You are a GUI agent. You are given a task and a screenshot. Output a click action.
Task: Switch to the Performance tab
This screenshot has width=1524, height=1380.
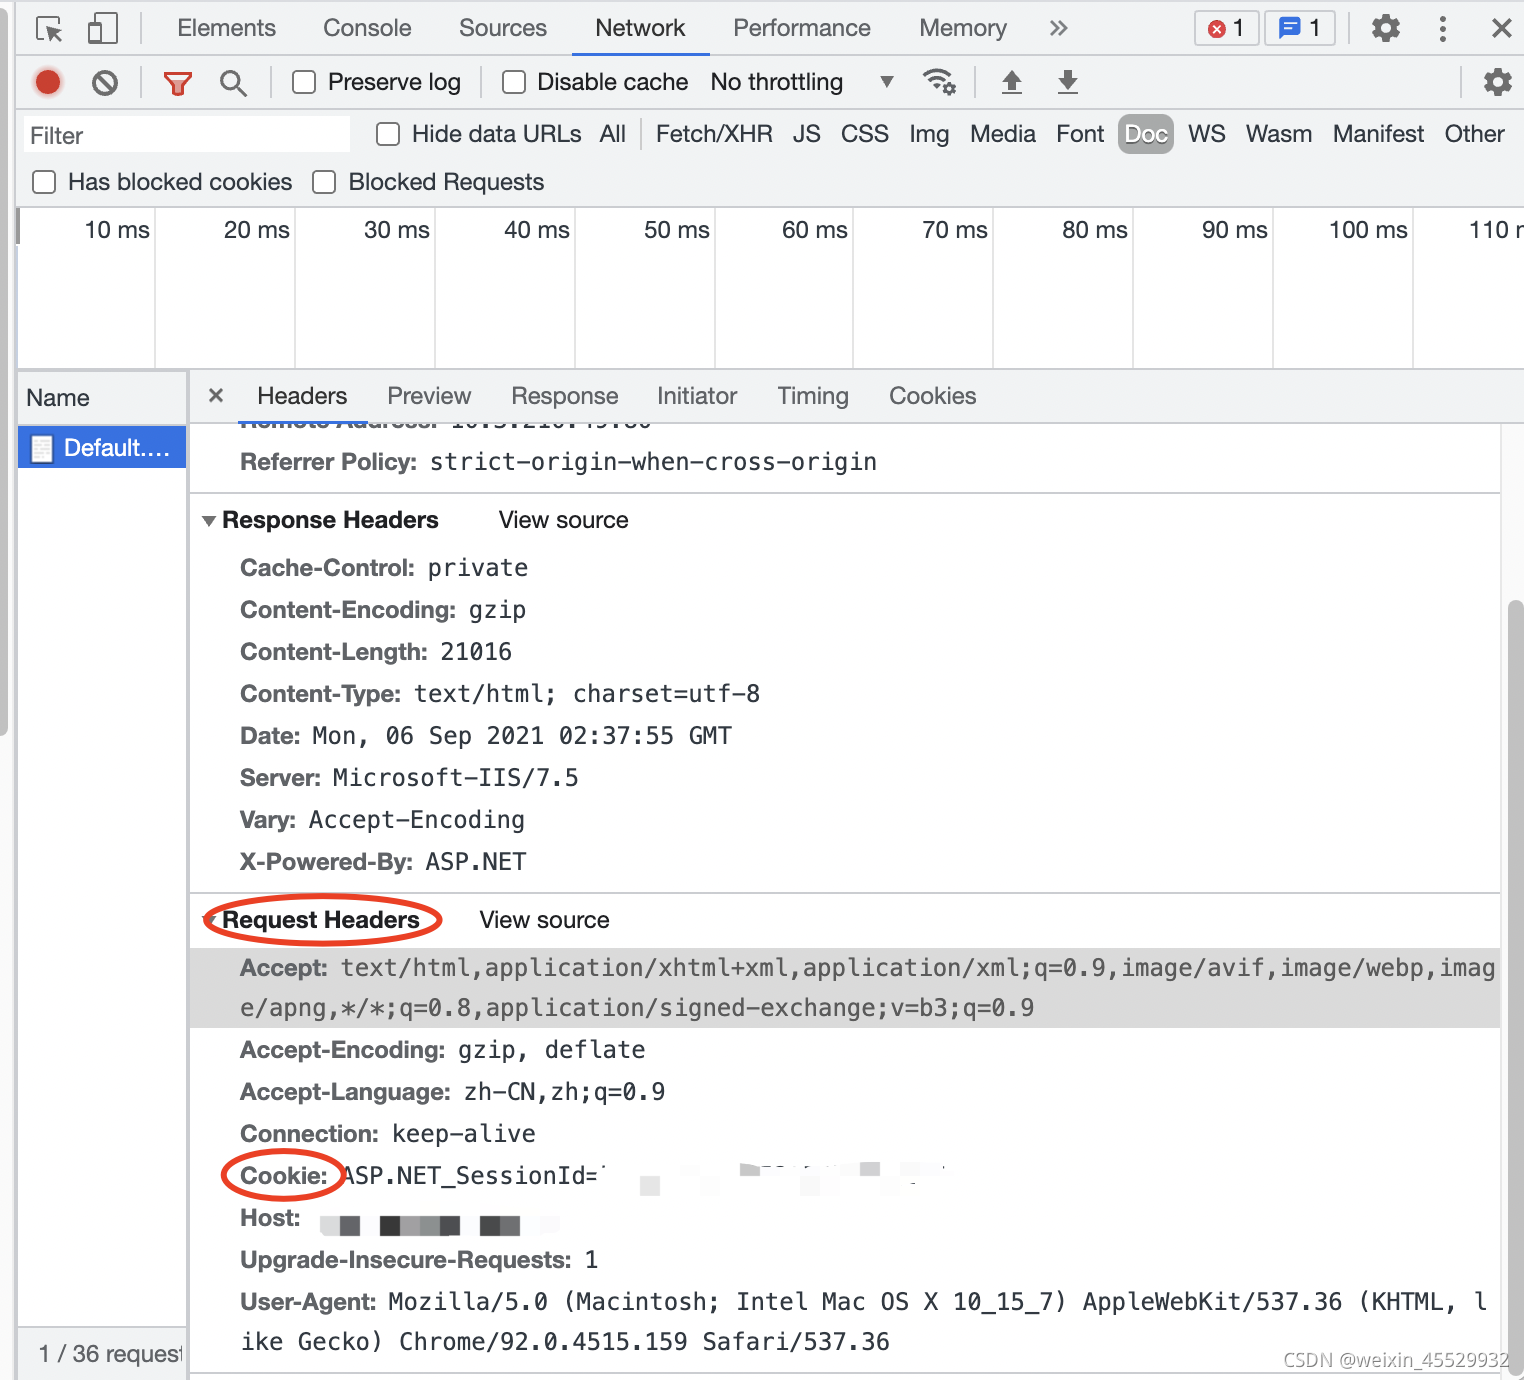pos(802,28)
